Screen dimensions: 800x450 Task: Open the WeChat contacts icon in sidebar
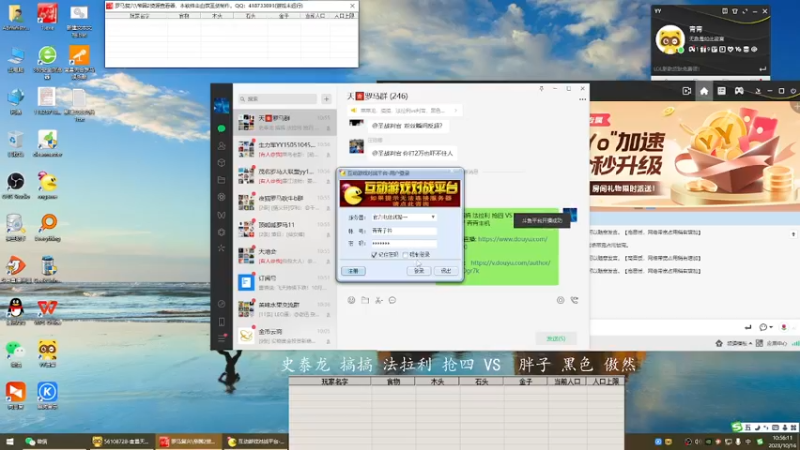click(221, 146)
